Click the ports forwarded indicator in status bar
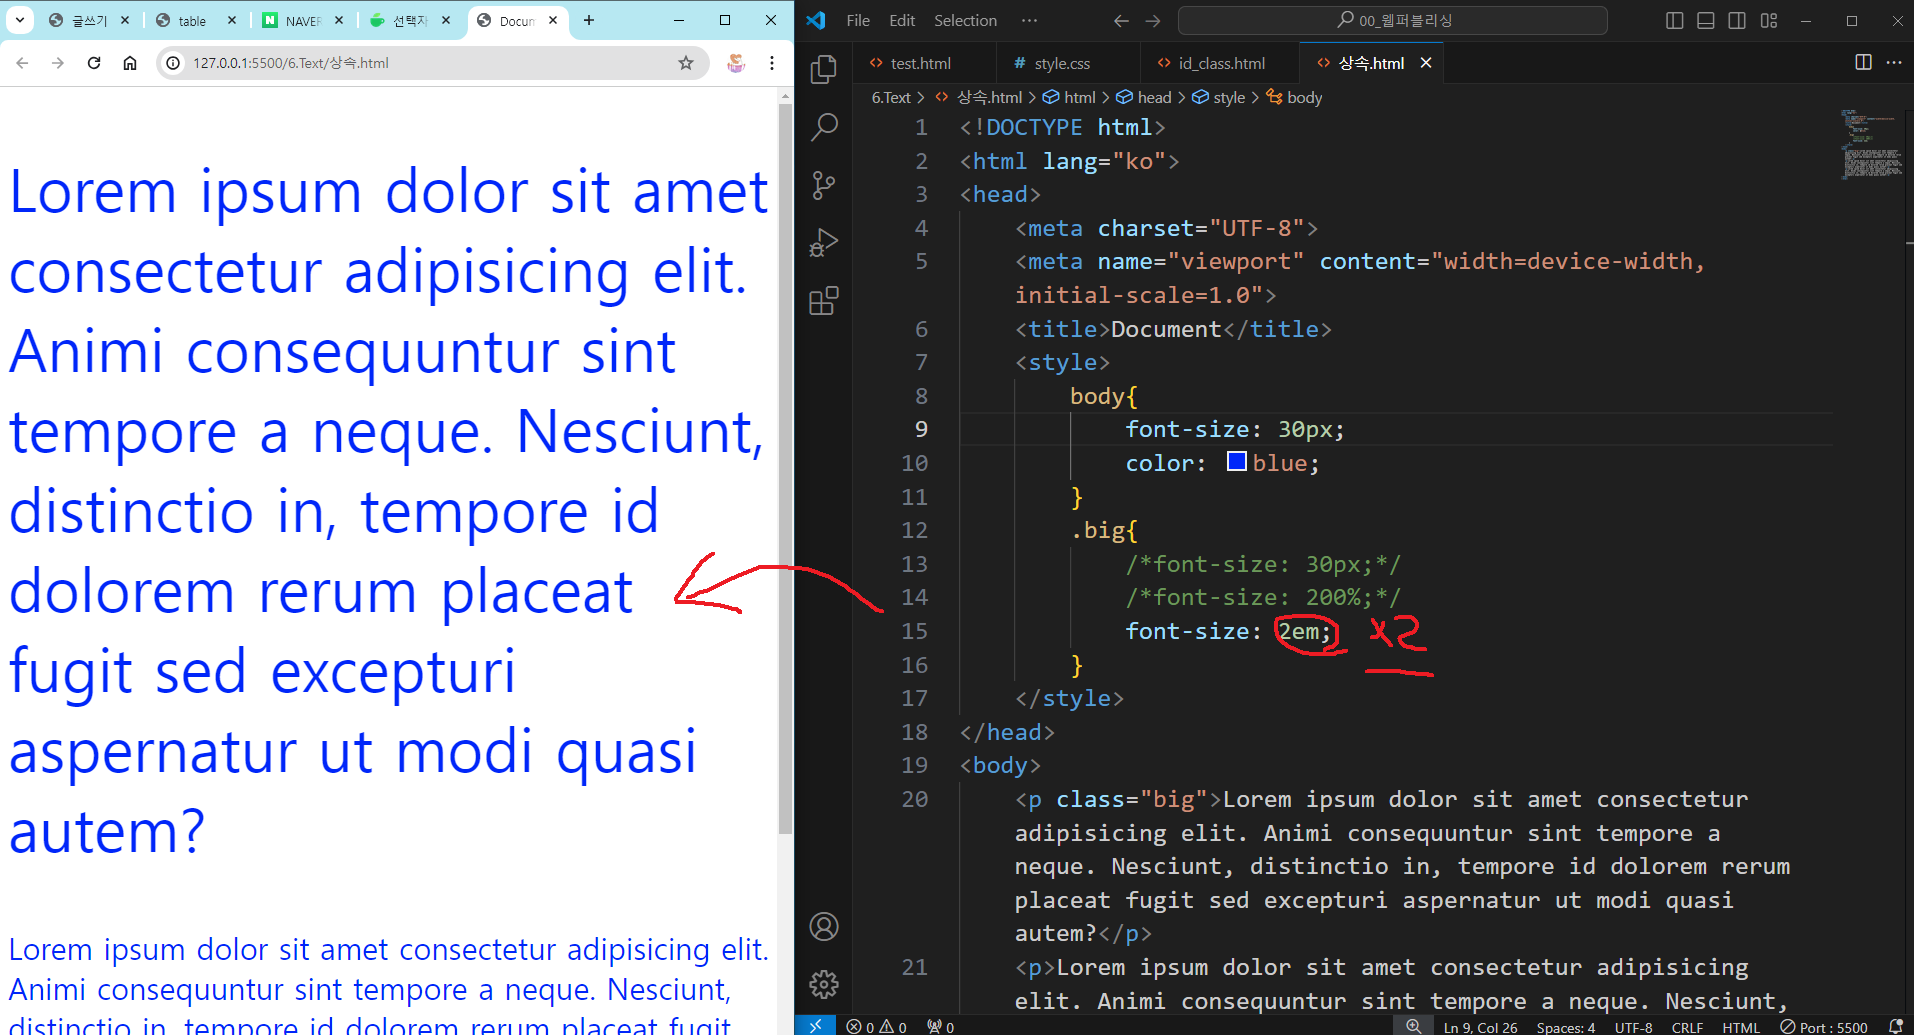Screen dimensions: 1914x1035 pyautogui.click(x=940, y=1027)
